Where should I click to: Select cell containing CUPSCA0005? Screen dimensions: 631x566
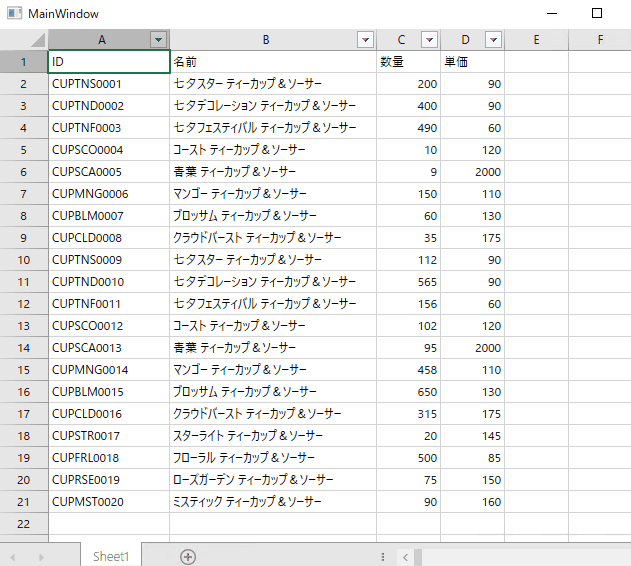click(108, 172)
